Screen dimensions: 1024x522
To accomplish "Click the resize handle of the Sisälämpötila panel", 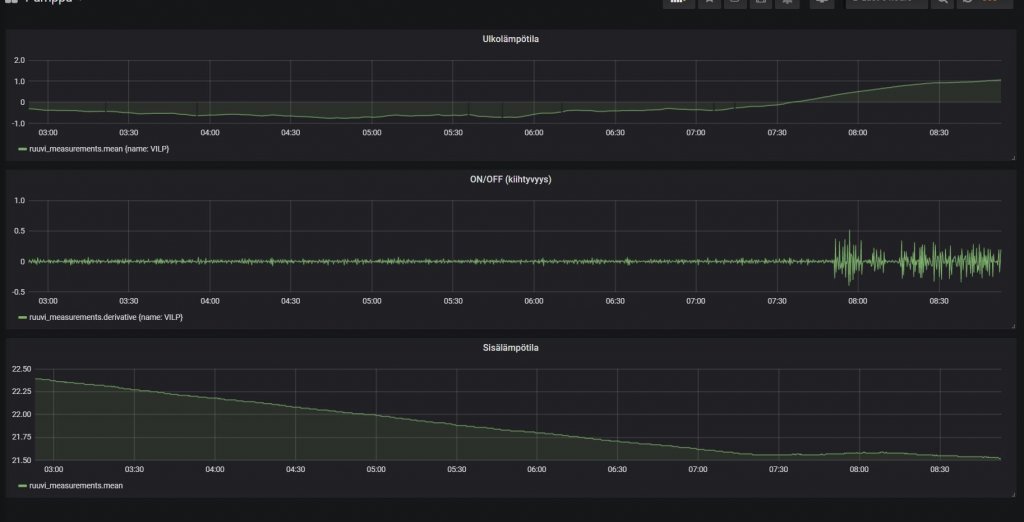I will coord(1012,493).
